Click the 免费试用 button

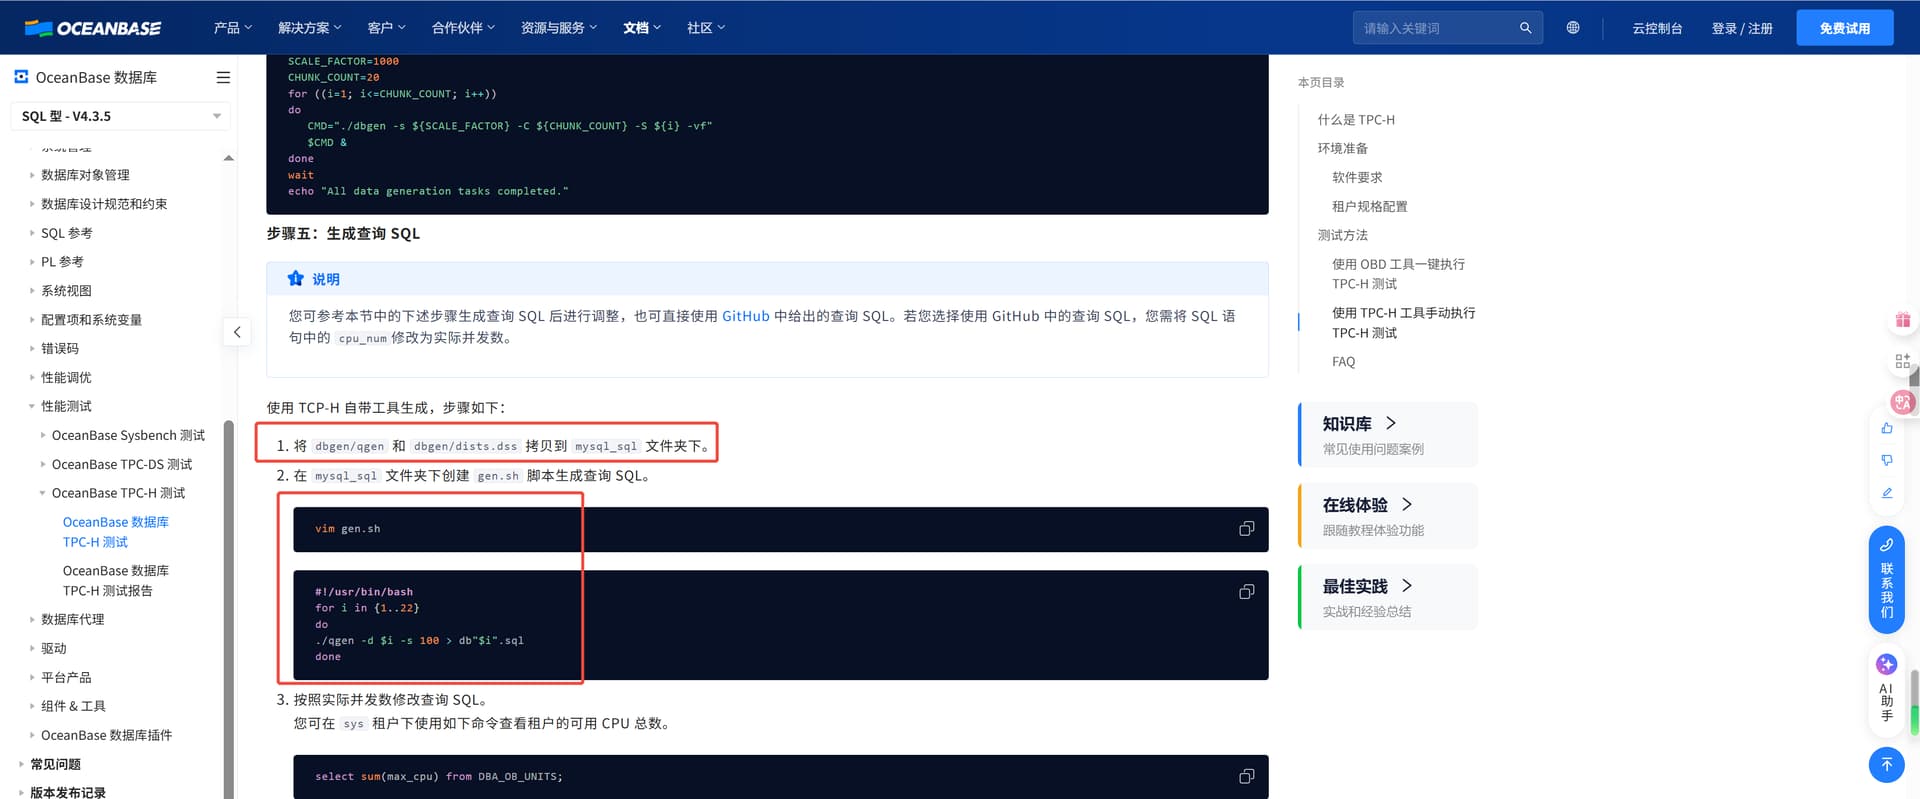coord(1845,28)
